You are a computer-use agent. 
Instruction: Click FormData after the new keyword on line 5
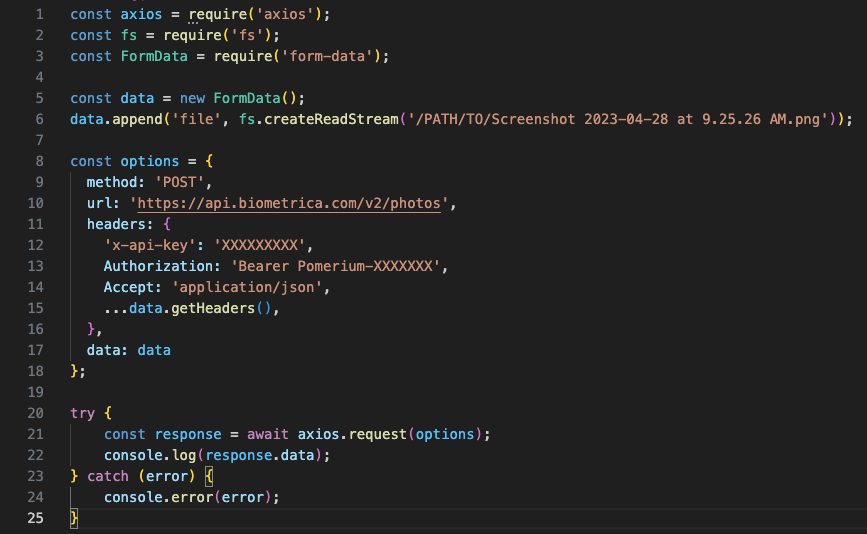(247, 98)
